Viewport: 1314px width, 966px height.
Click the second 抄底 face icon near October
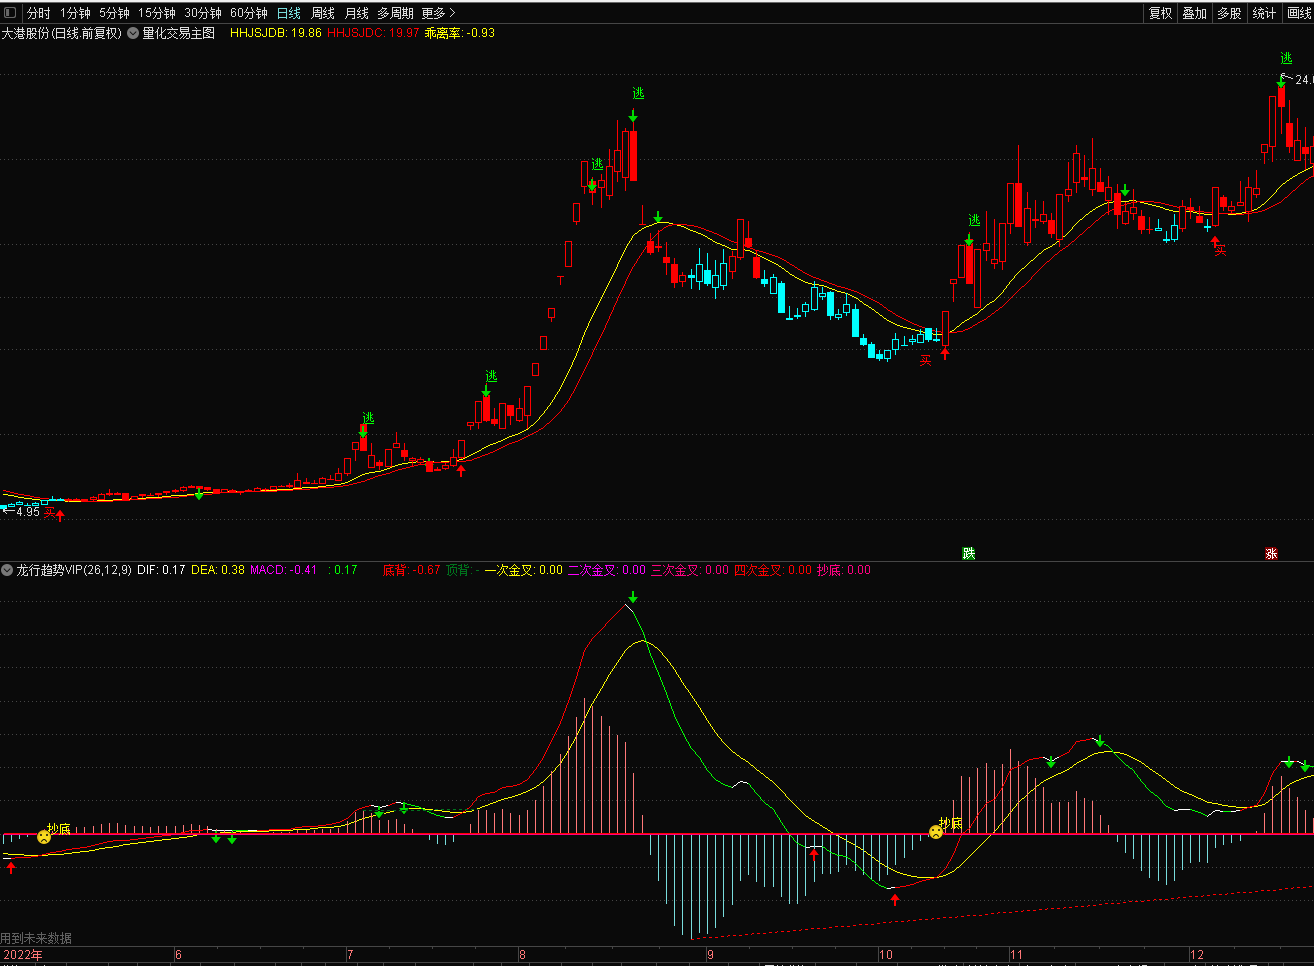[936, 831]
